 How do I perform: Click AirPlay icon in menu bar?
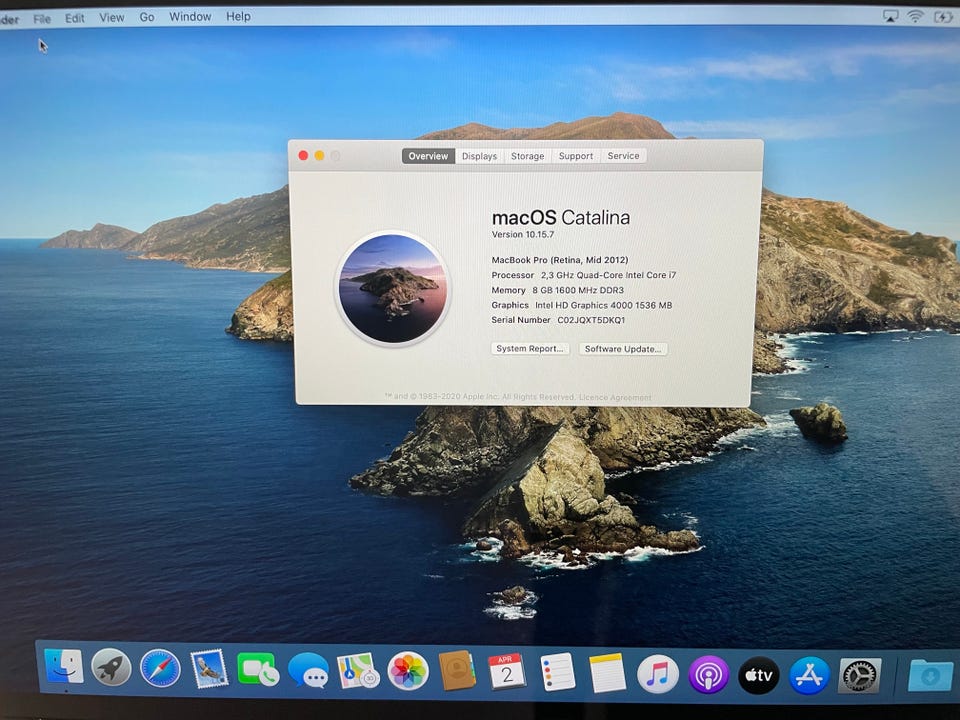pyautogui.click(x=890, y=16)
